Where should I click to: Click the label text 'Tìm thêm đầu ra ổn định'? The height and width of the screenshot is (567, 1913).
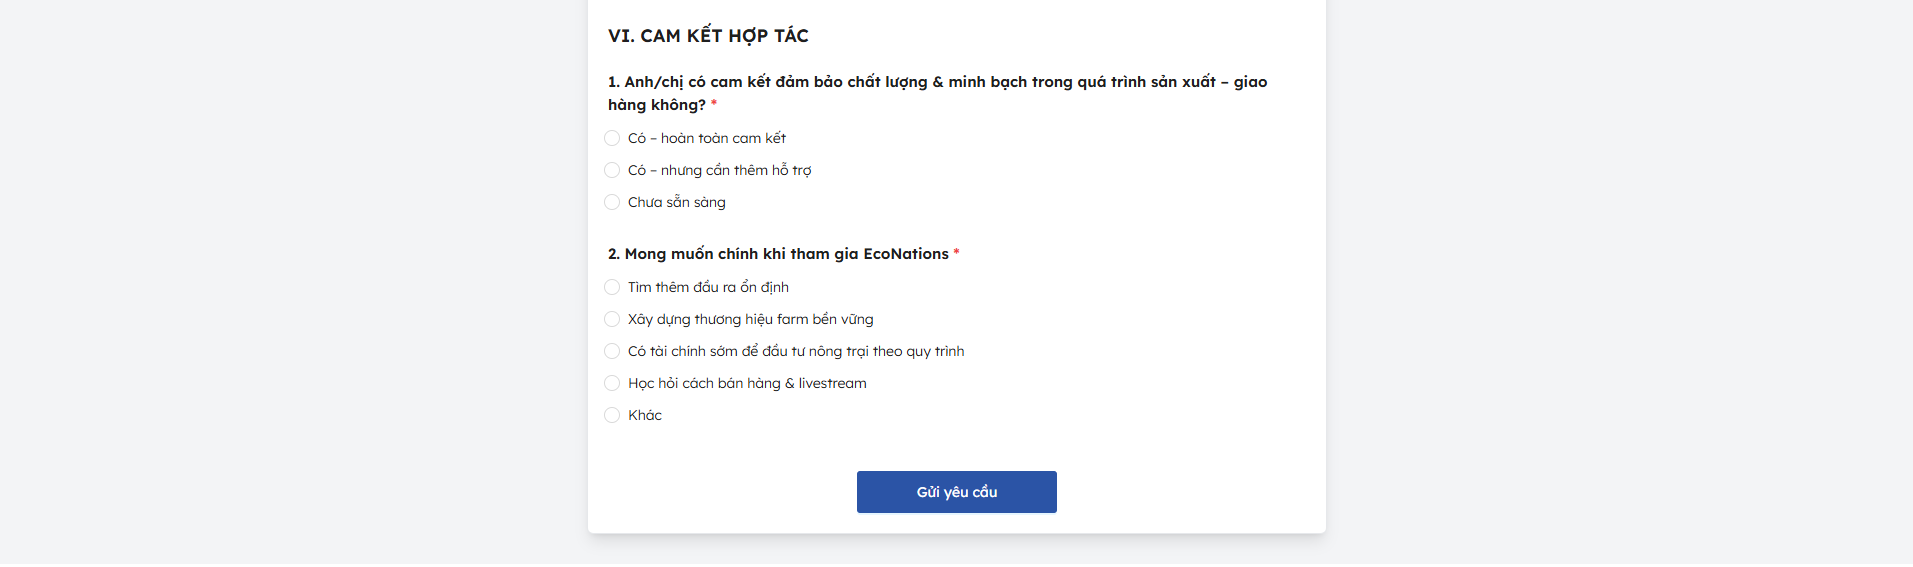click(x=708, y=287)
